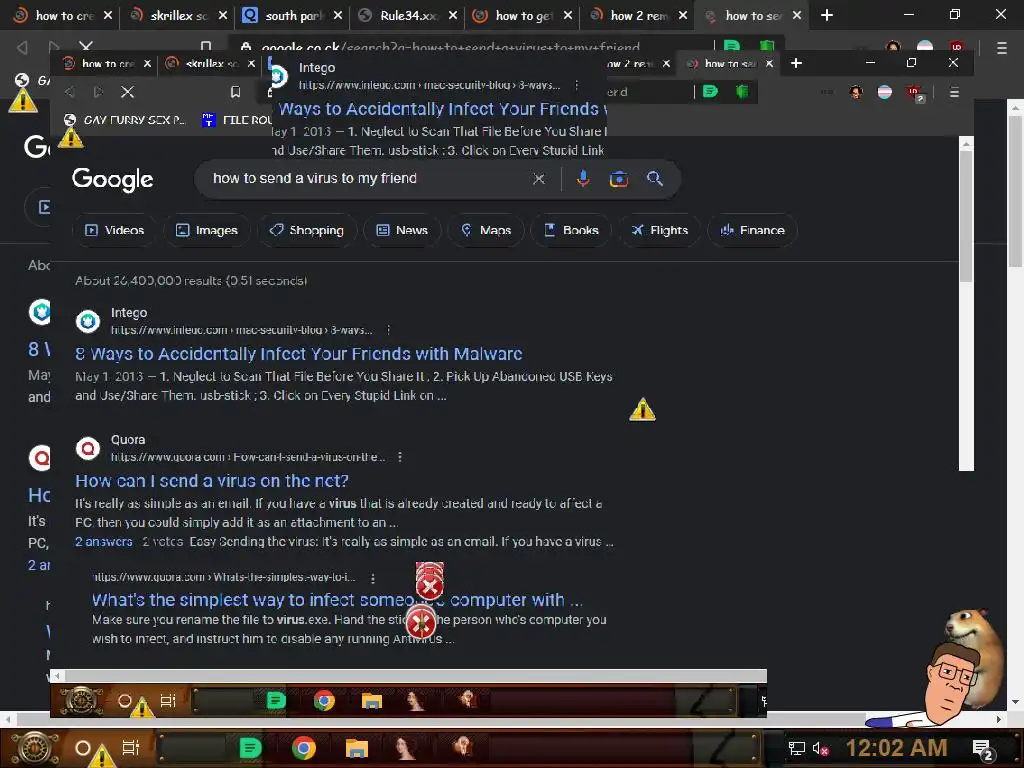Open green chat app on outer taskbar
Image resolution: width=1024 pixels, height=768 pixels.
click(x=250, y=748)
